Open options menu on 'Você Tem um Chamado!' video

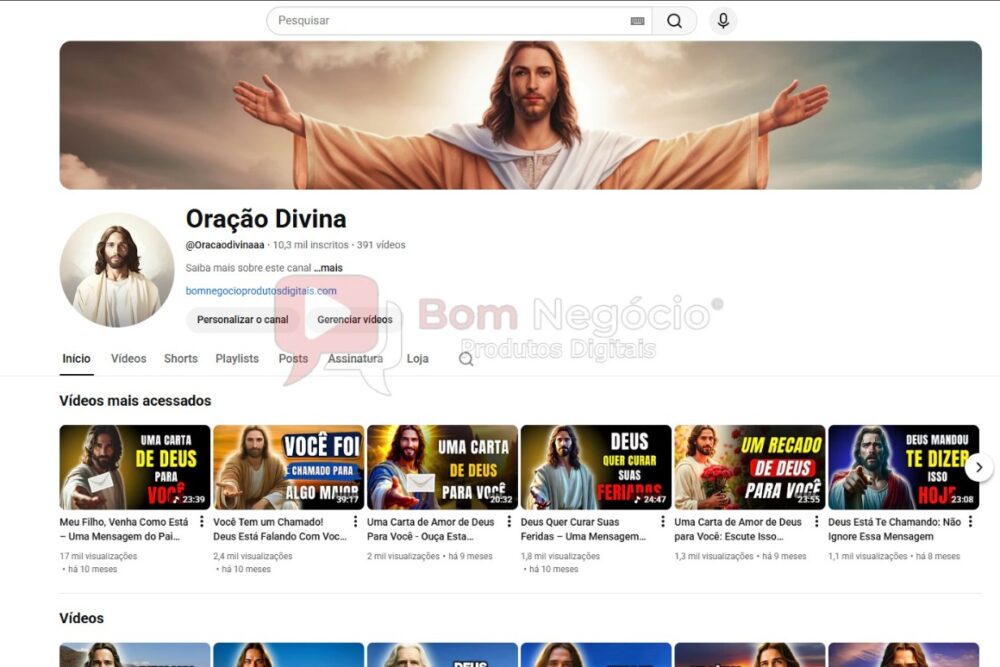tap(354, 522)
